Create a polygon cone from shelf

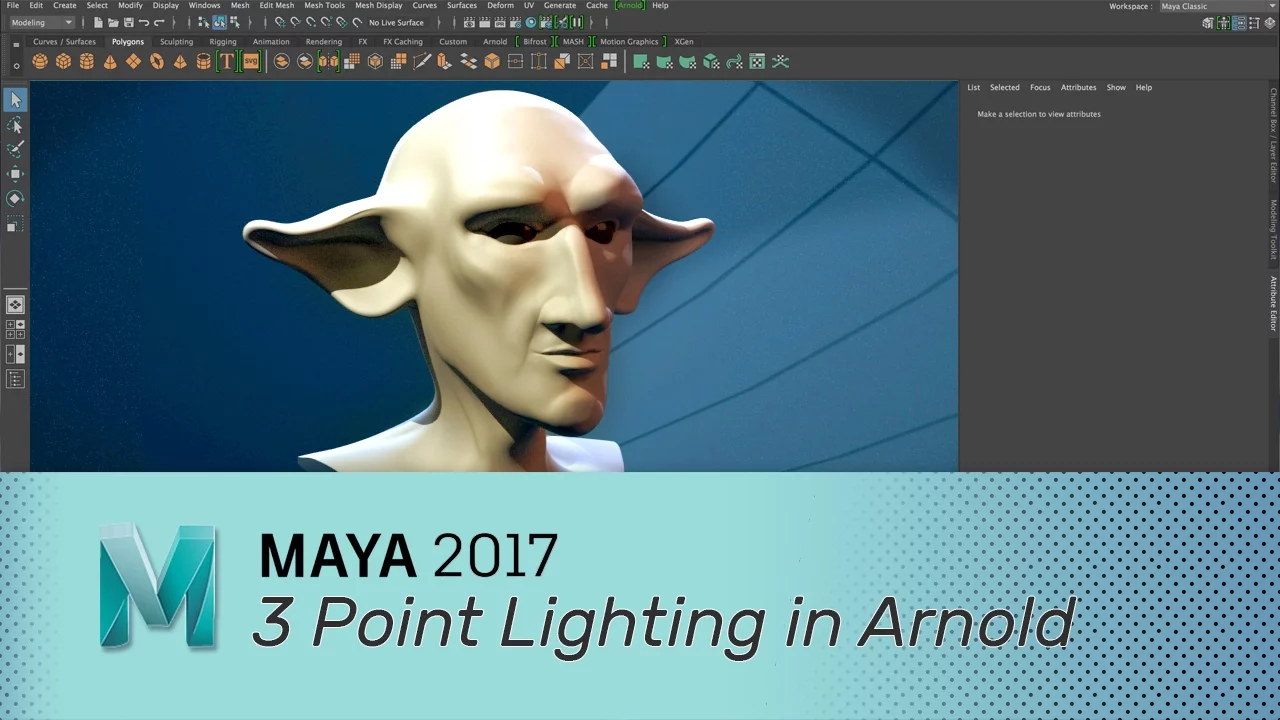coord(110,62)
